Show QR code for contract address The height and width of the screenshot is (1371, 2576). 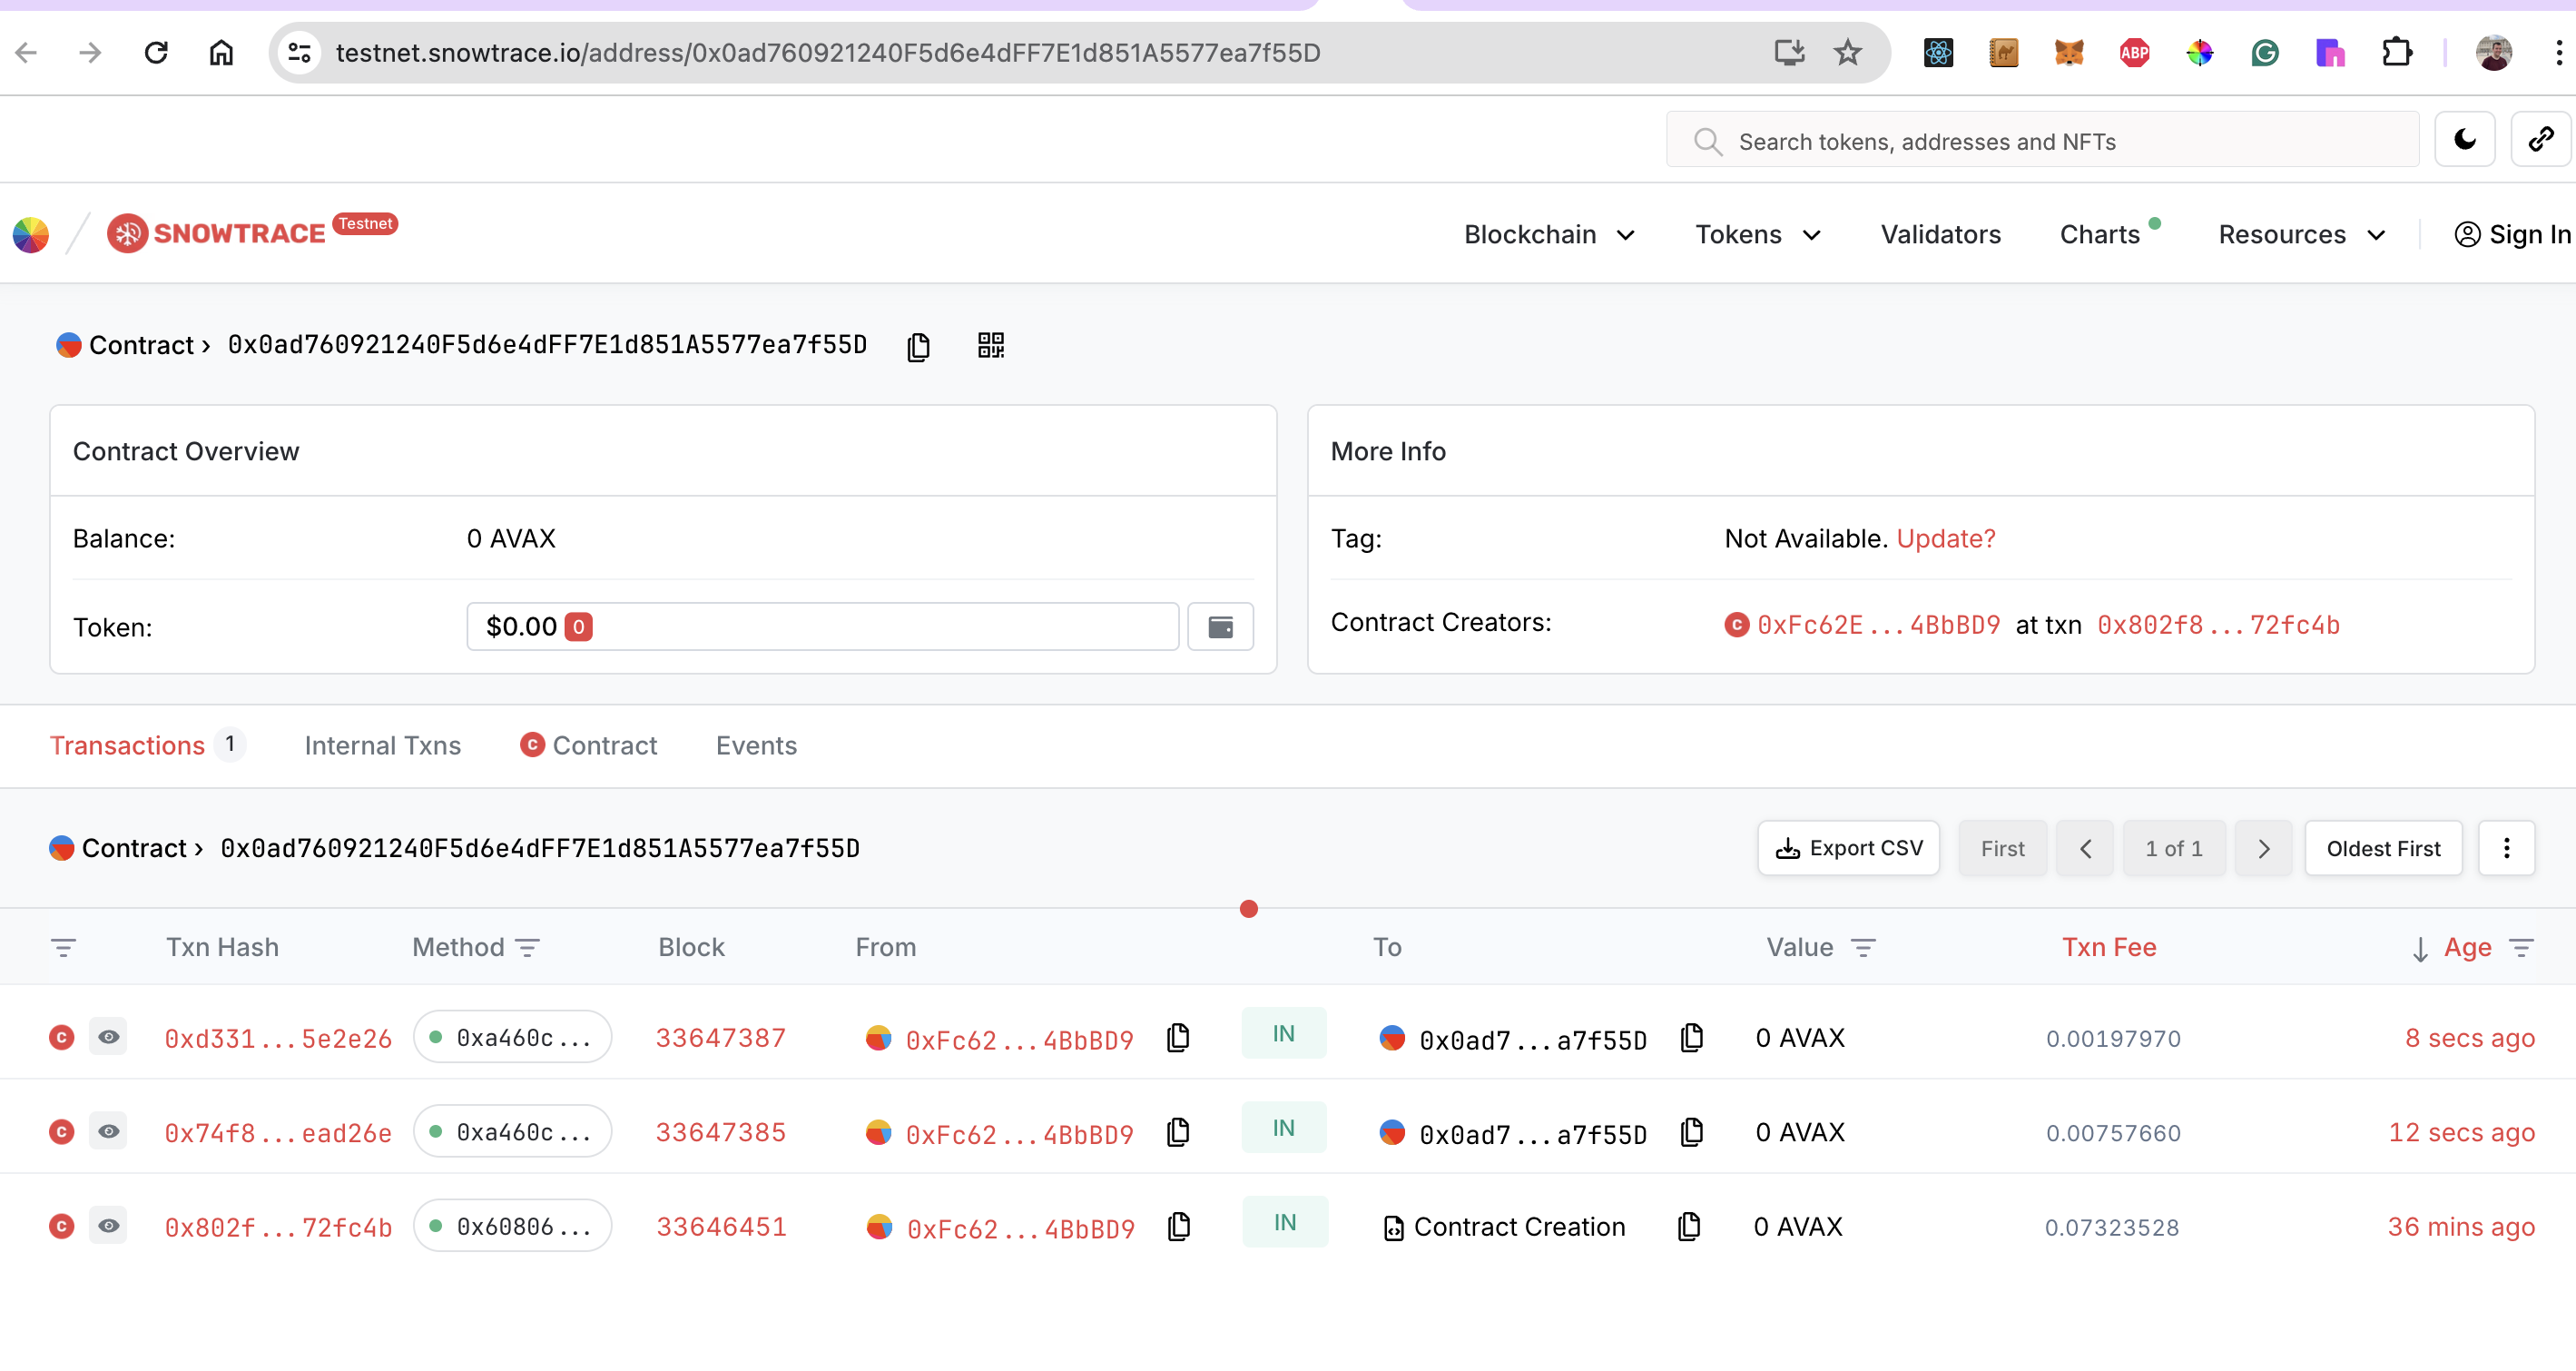click(990, 346)
